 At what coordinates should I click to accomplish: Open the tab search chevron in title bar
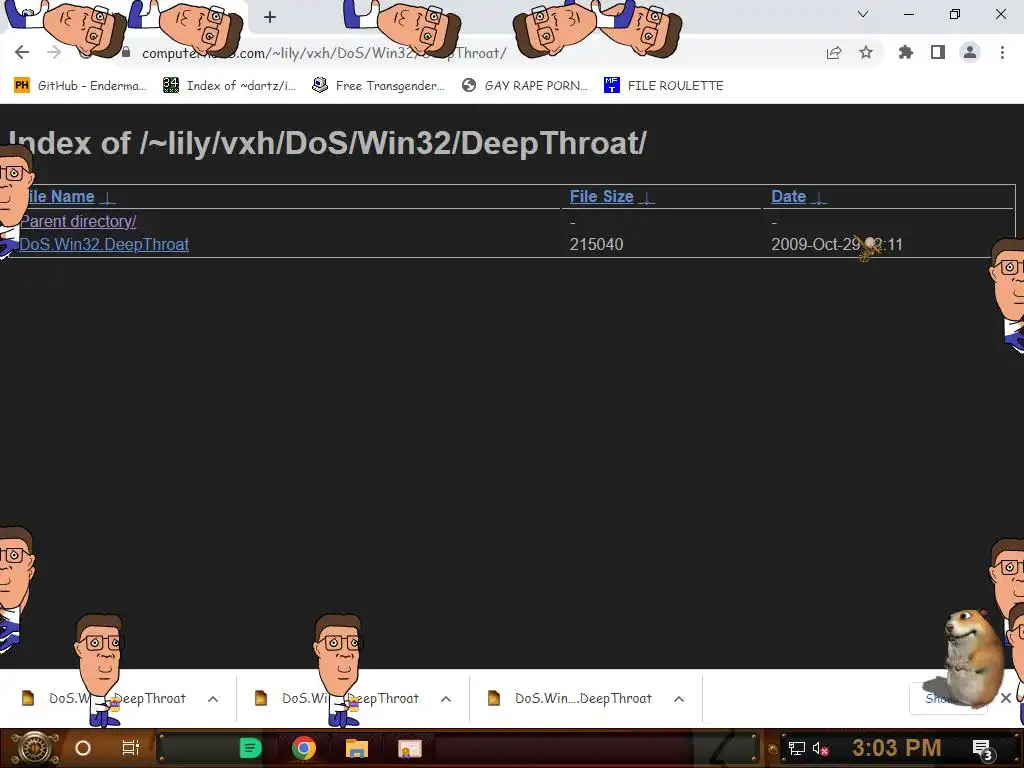[x=863, y=14]
